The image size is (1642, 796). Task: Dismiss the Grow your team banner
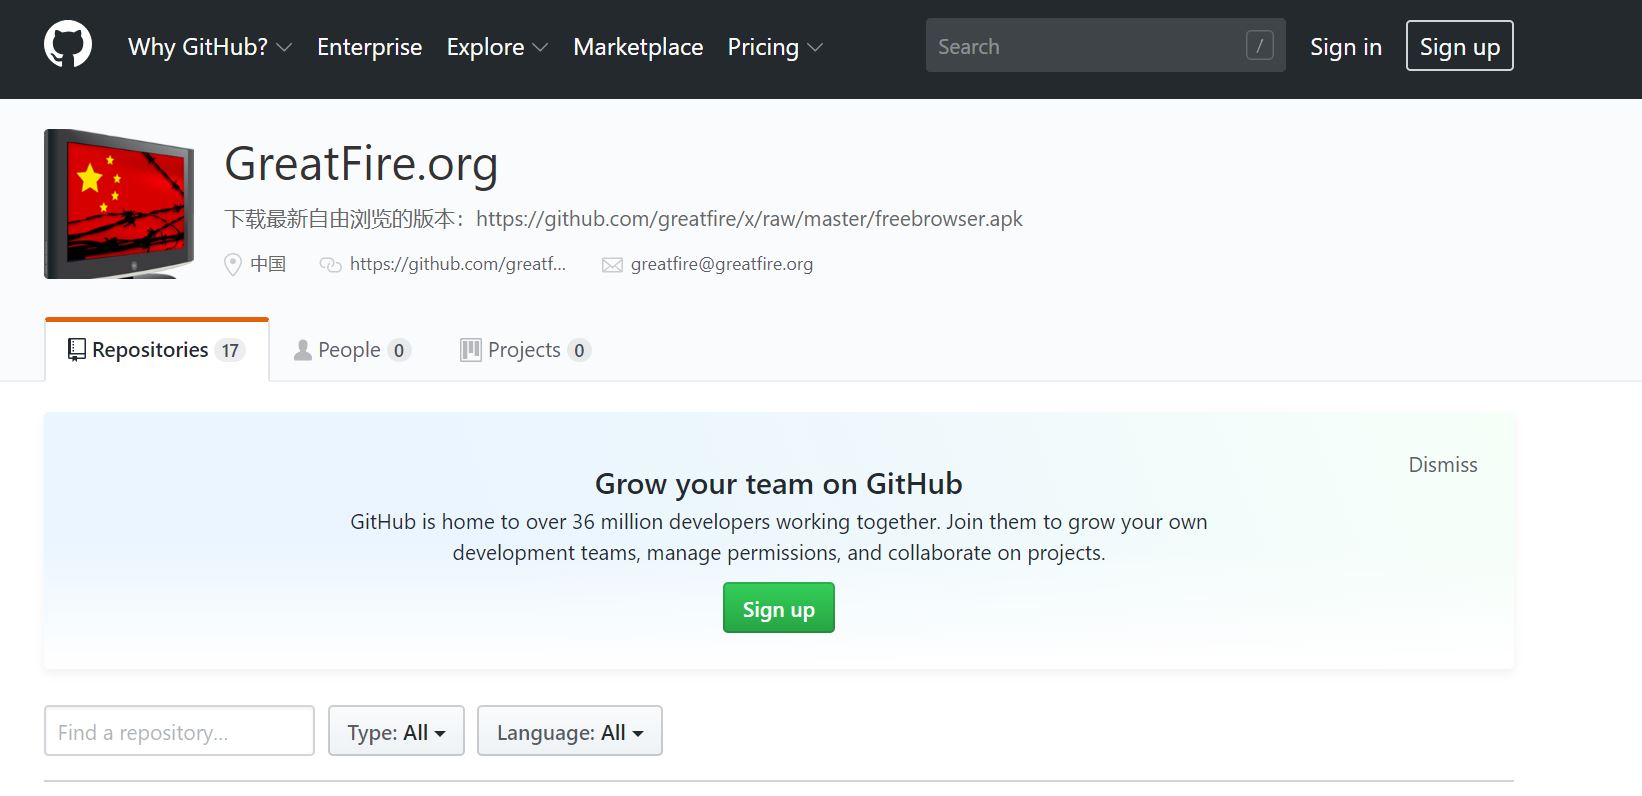pos(1443,465)
